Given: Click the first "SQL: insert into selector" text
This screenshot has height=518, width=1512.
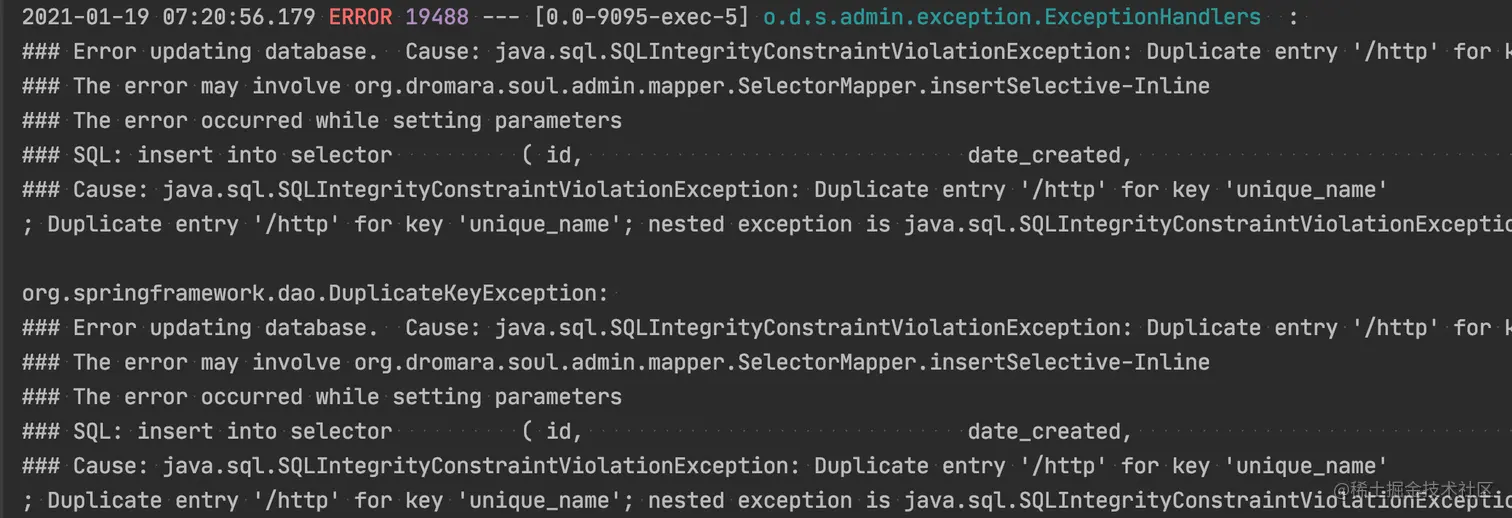Looking at the screenshot, I should [x=264, y=155].
